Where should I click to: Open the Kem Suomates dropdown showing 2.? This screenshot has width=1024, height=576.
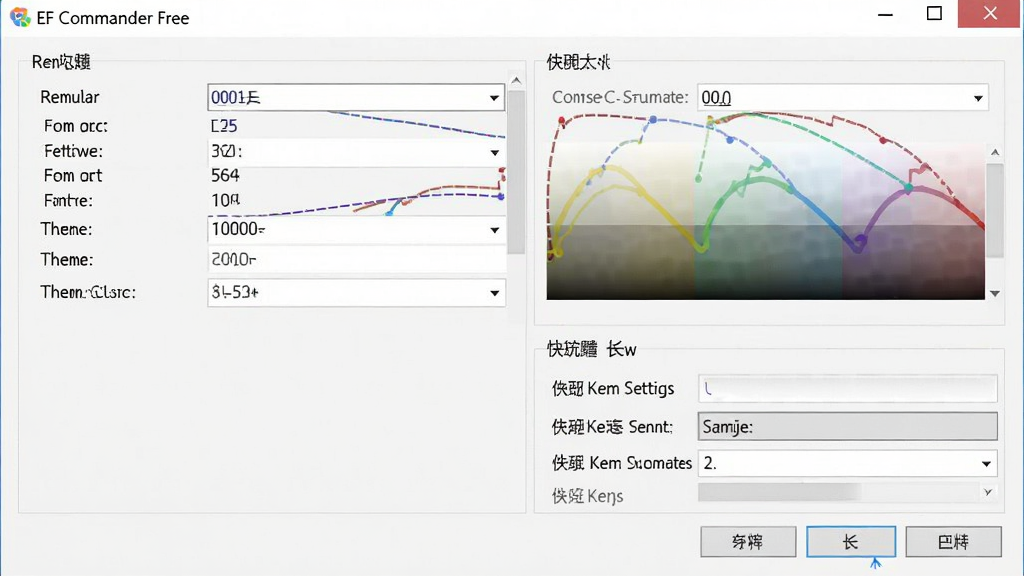[x=848, y=463]
